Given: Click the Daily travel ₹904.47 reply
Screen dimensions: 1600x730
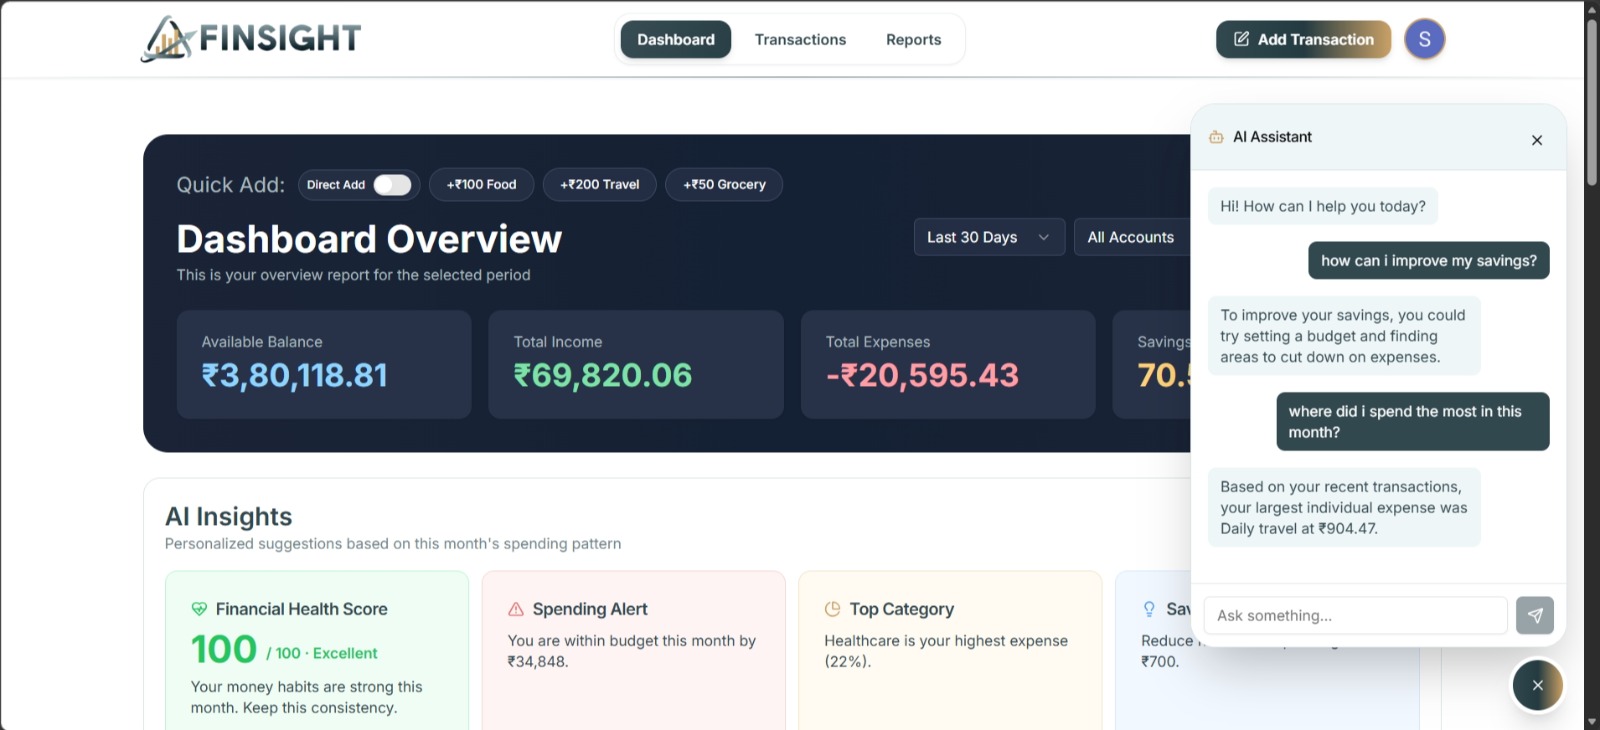Looking at the screenshot, I should click(x=1344, y=508).
